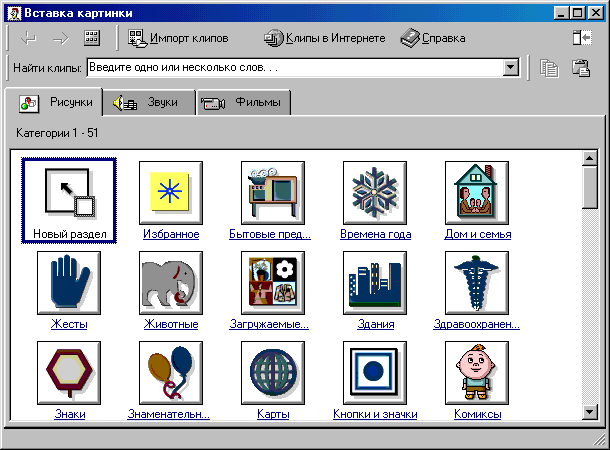Image resolution: width=610 pixels, height=450 pixels.
Task: Open the Избранное star icon
Action: click(x=171, y=193)
